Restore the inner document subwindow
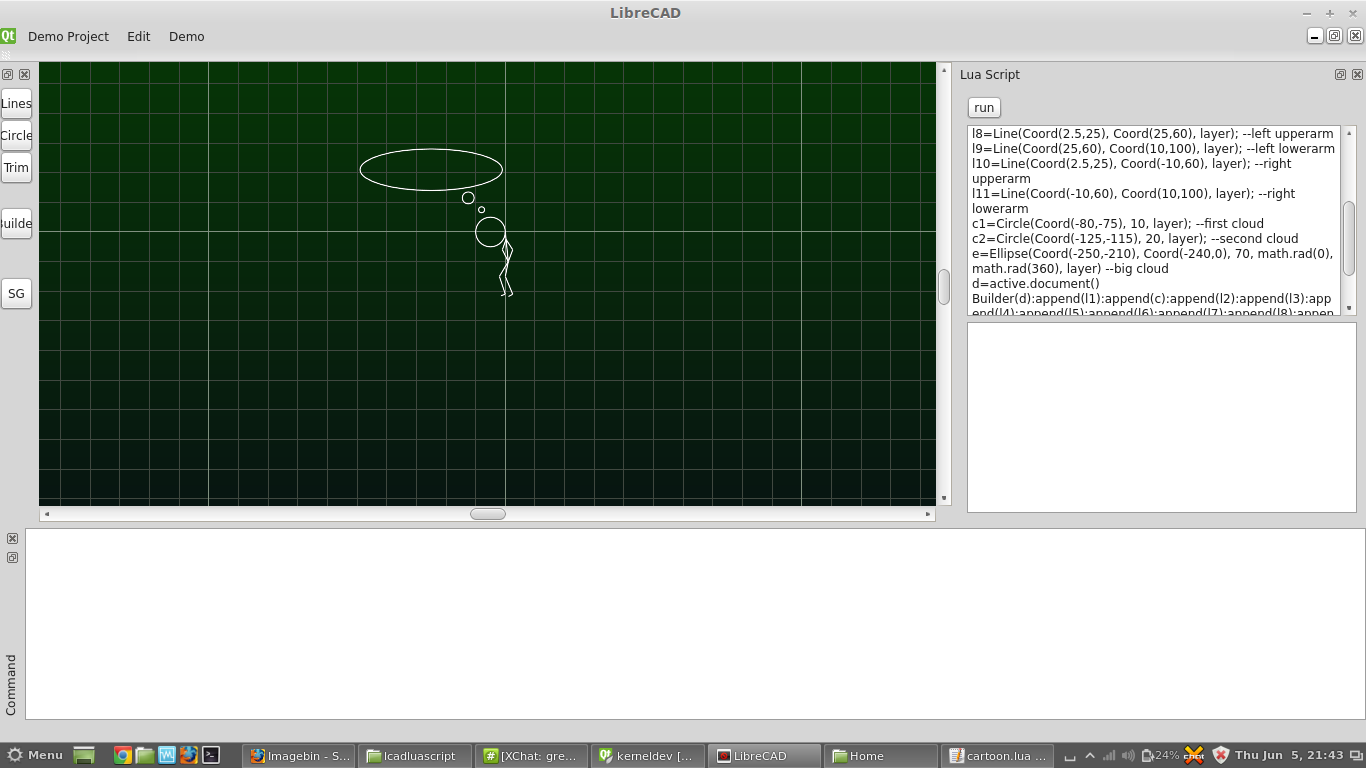This screenshot has height=768, width=1366. [1335, 36]
